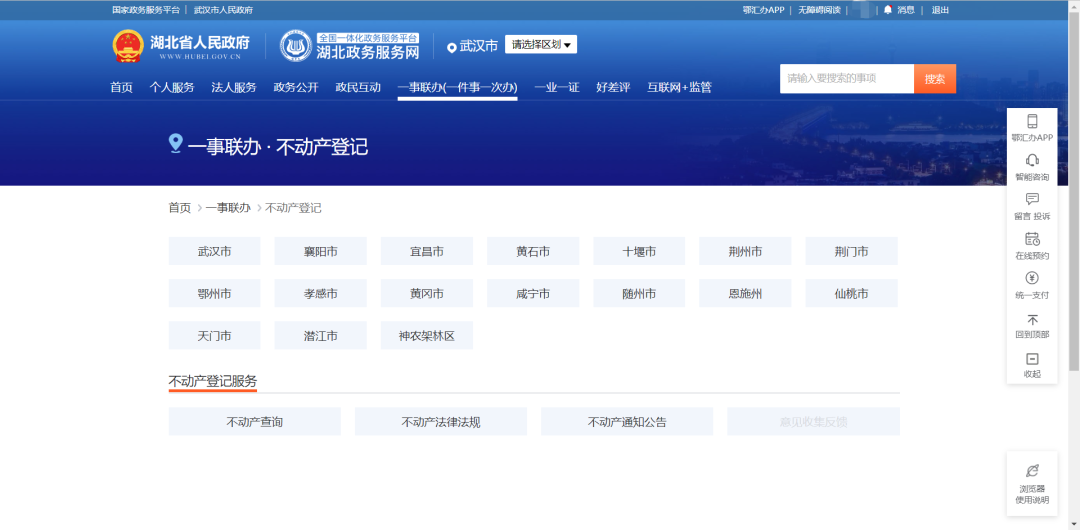The width and height of the screenshot is (1080, 530).
Task: Open the 请选择区划 district dropdown
Action: click(541, 45)
